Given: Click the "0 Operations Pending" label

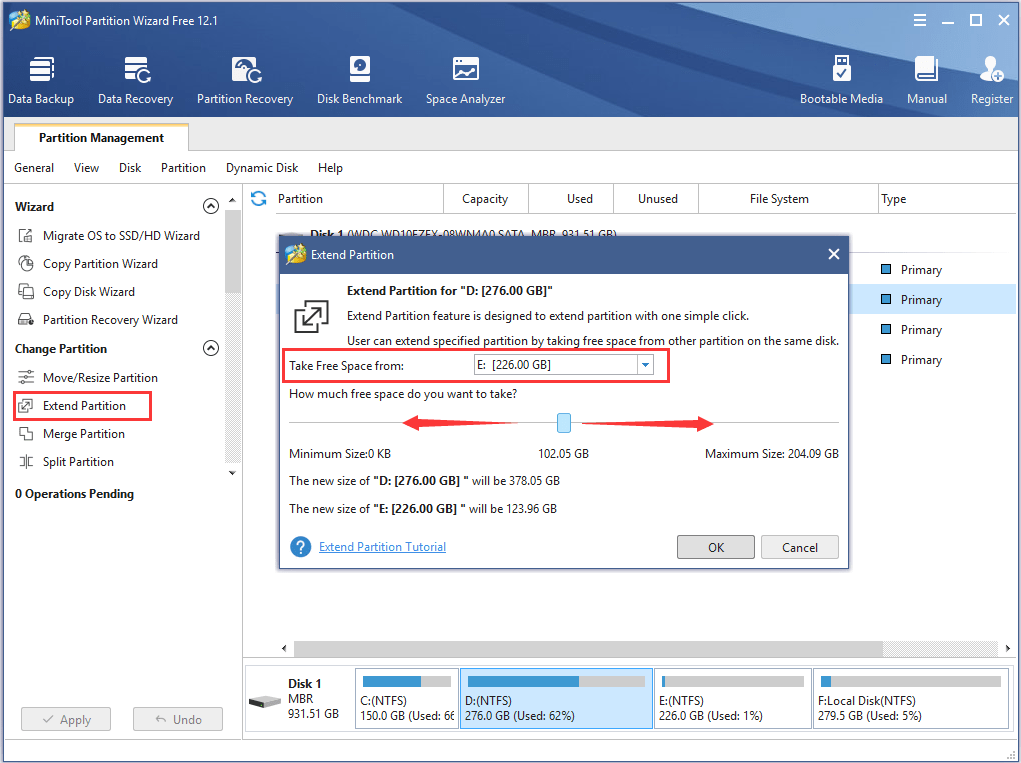Looking at the screenshot, I should [x=74, y=493].
